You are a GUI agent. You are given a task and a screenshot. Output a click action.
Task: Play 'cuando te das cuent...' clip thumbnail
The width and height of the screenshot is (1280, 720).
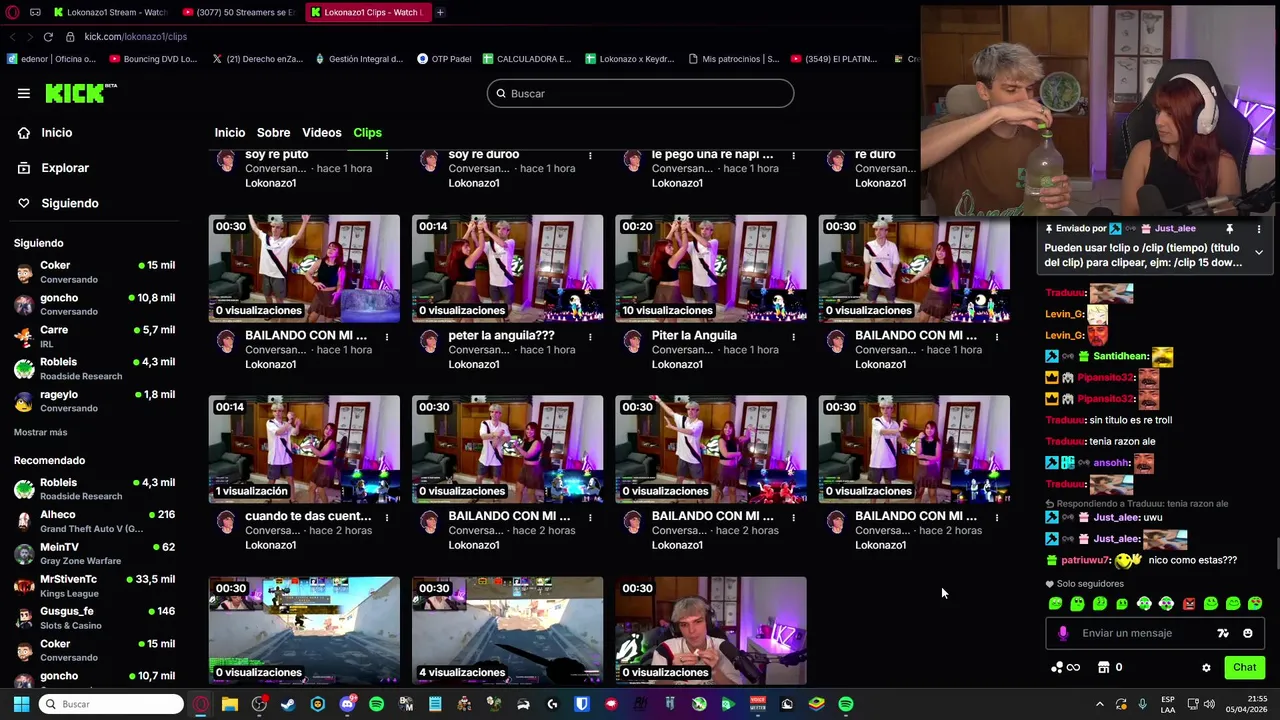304,449
